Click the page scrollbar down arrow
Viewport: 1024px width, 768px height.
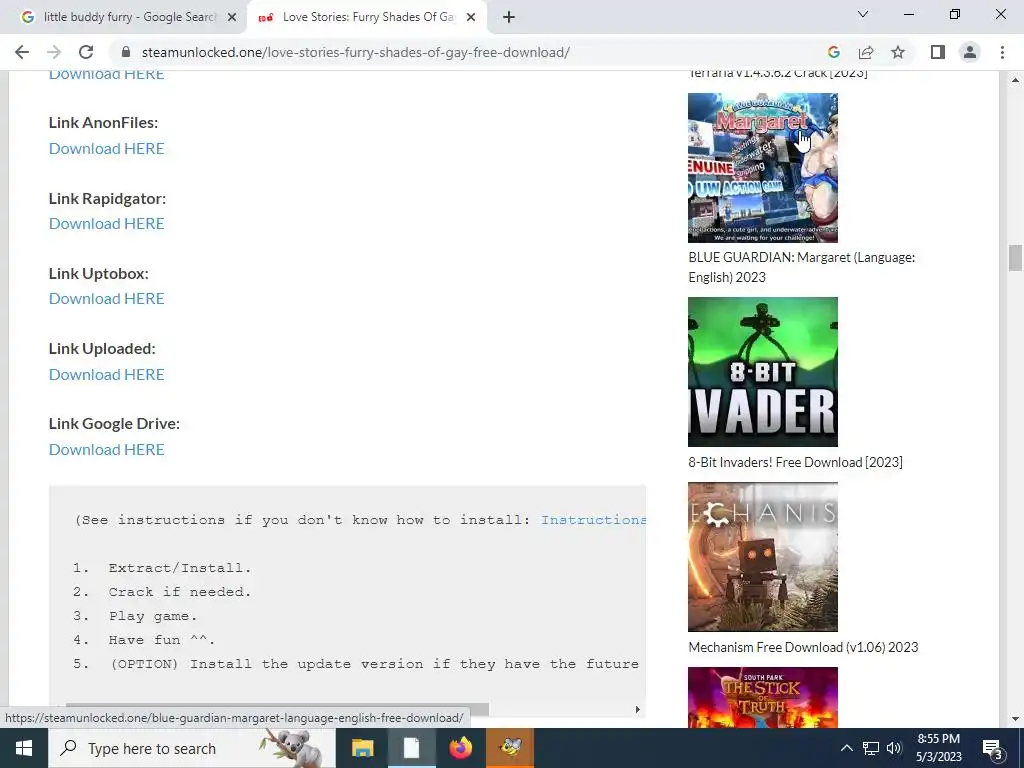point(1015,719)
